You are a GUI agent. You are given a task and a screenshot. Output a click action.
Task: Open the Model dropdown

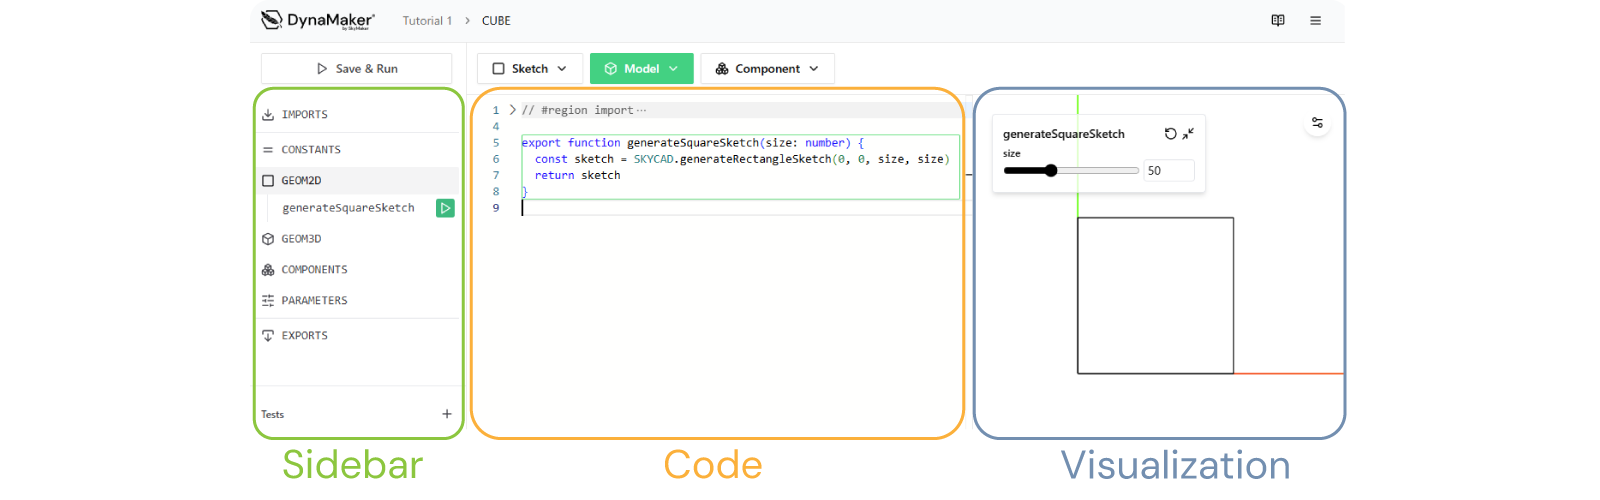[x=641, y=69]
